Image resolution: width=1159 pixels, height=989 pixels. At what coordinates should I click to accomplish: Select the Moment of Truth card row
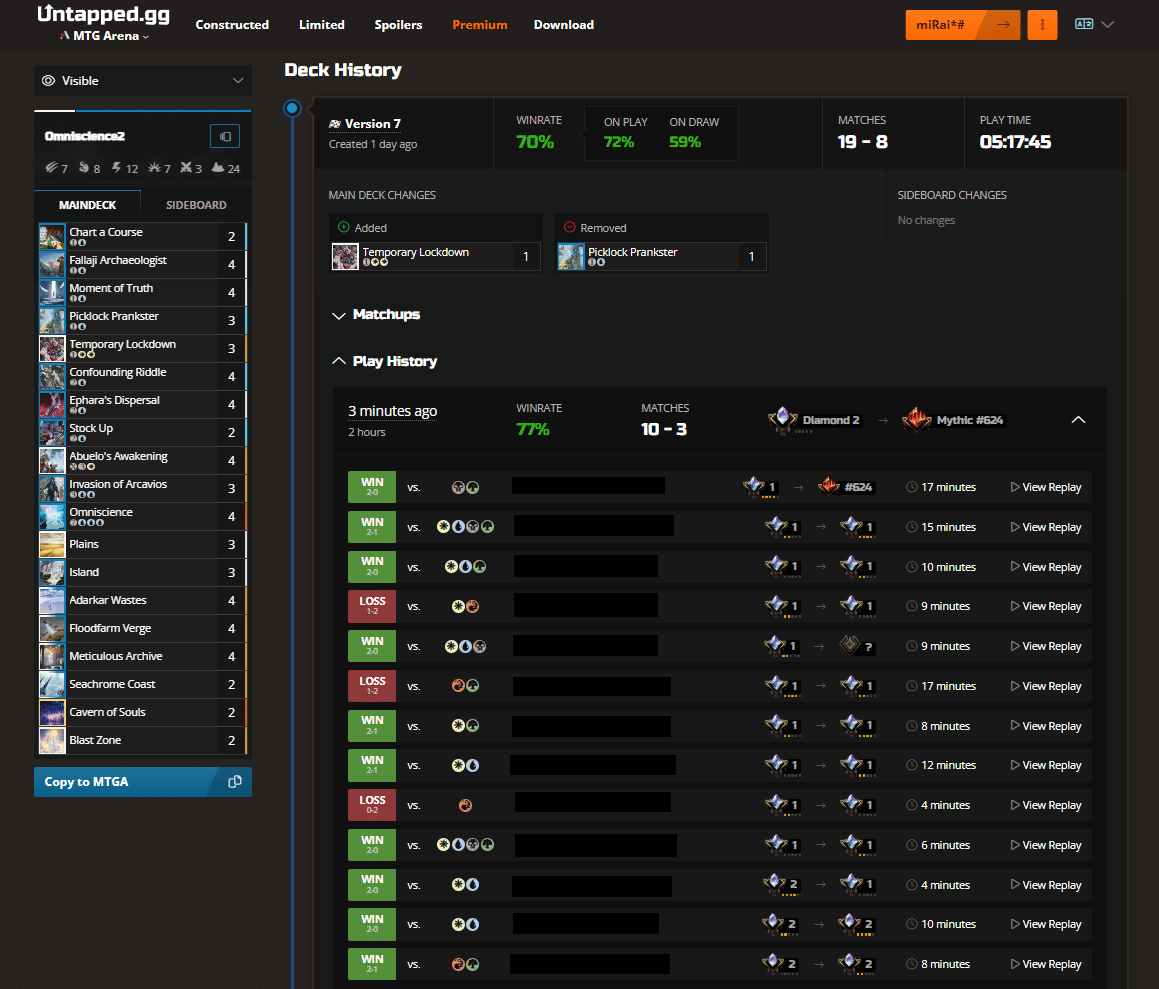click(142, 293)
